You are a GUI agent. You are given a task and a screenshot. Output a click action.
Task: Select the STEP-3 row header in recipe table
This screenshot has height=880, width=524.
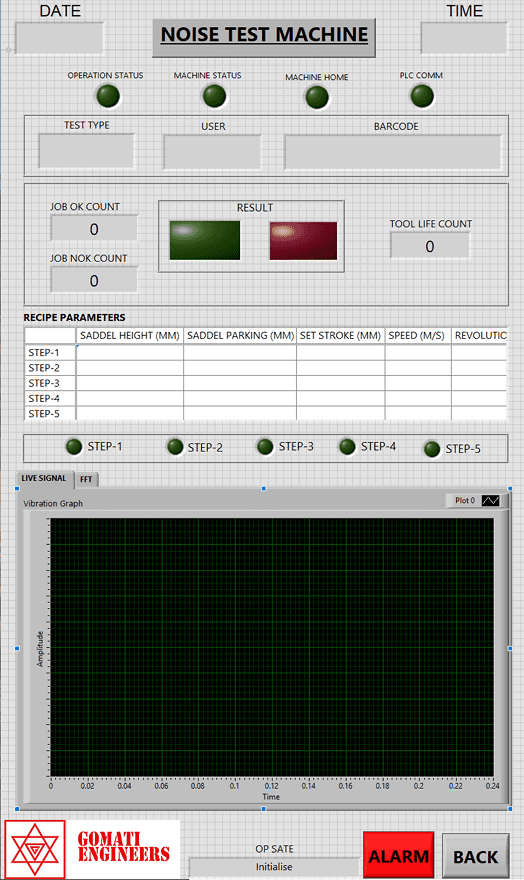(50, 383)
